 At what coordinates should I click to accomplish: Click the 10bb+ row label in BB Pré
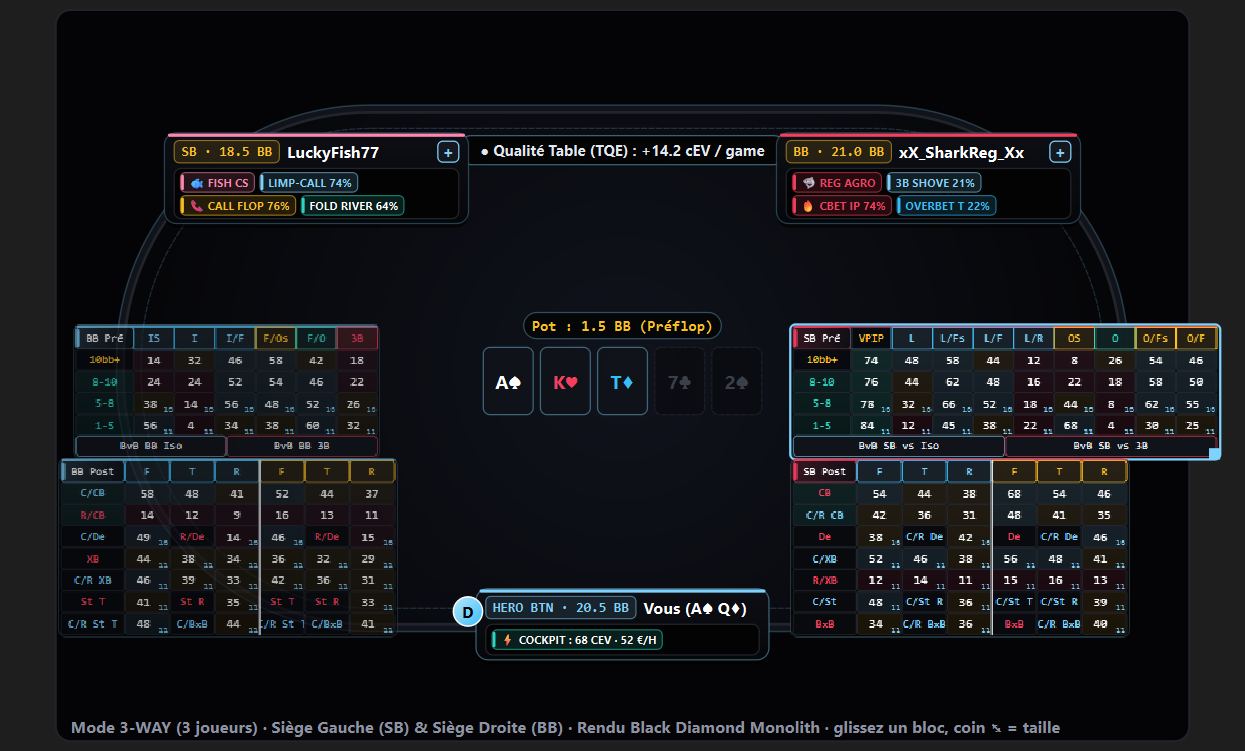(x=106, y=360)
